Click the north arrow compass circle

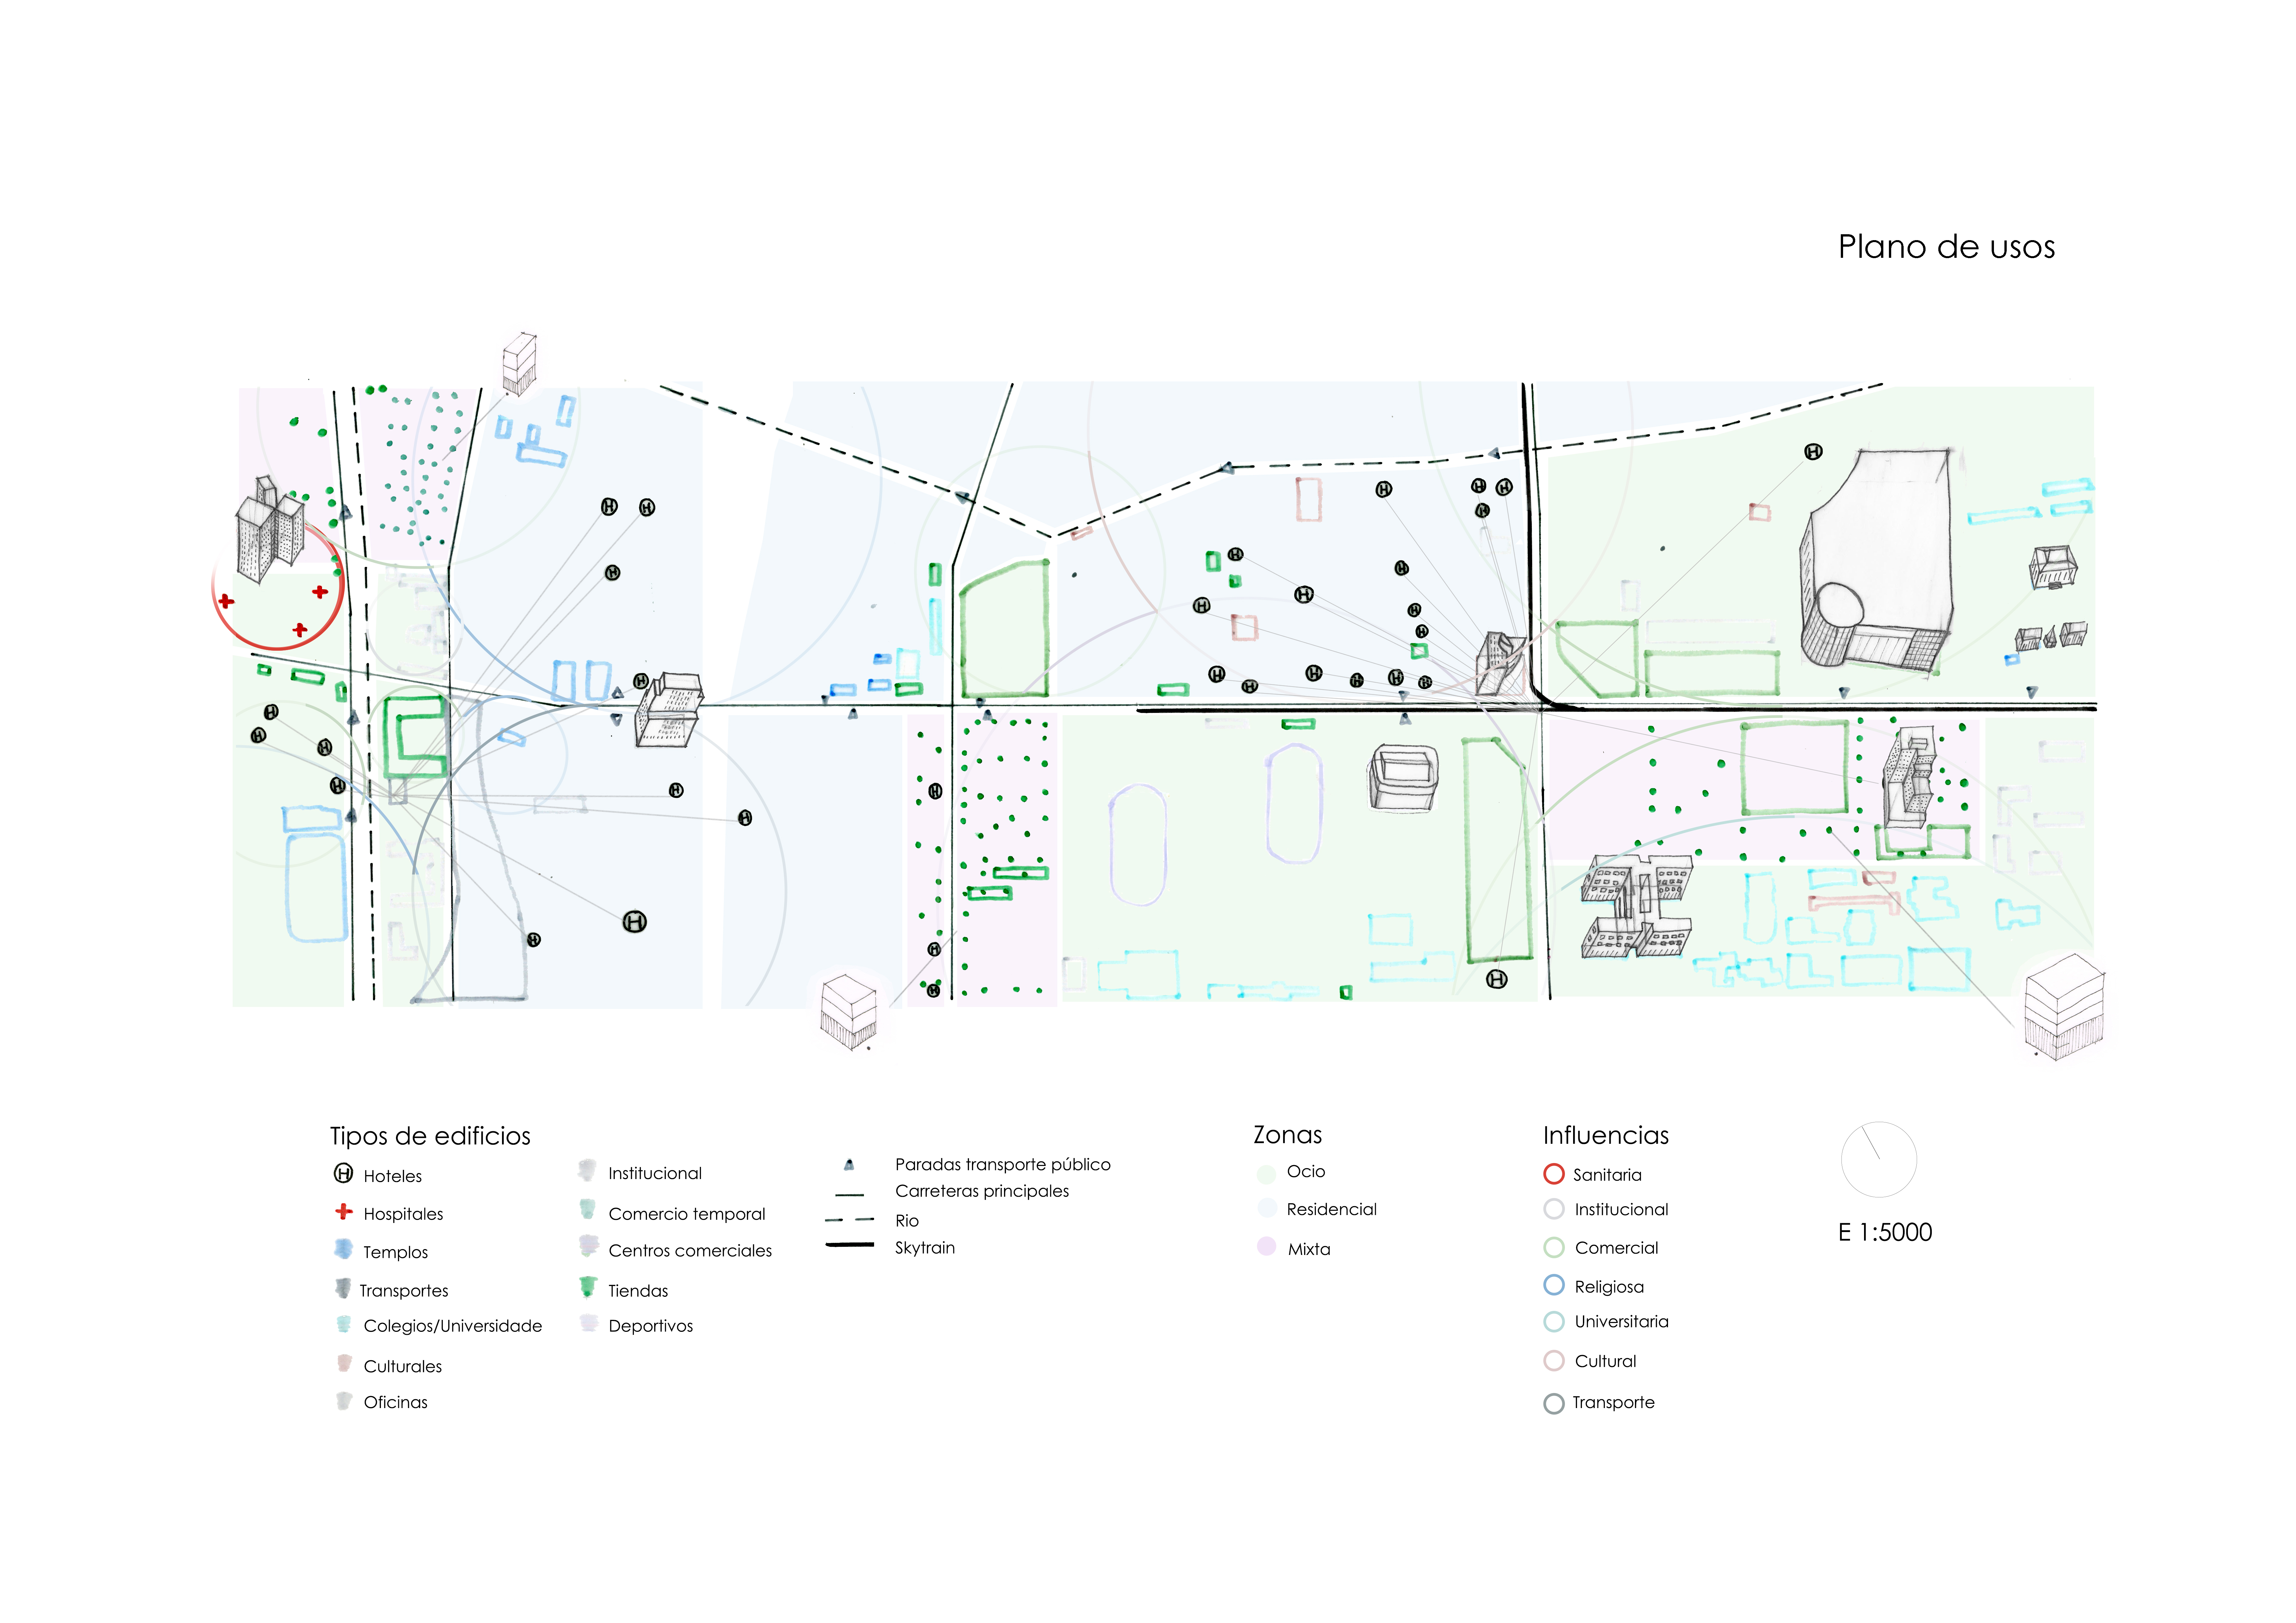[x=1879, y=1159]
